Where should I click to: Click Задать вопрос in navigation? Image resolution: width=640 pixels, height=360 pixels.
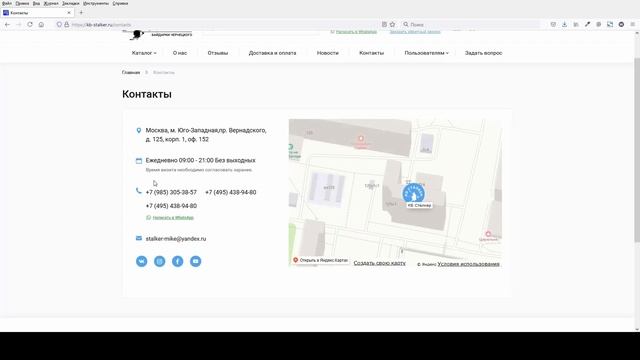[484, 53]
